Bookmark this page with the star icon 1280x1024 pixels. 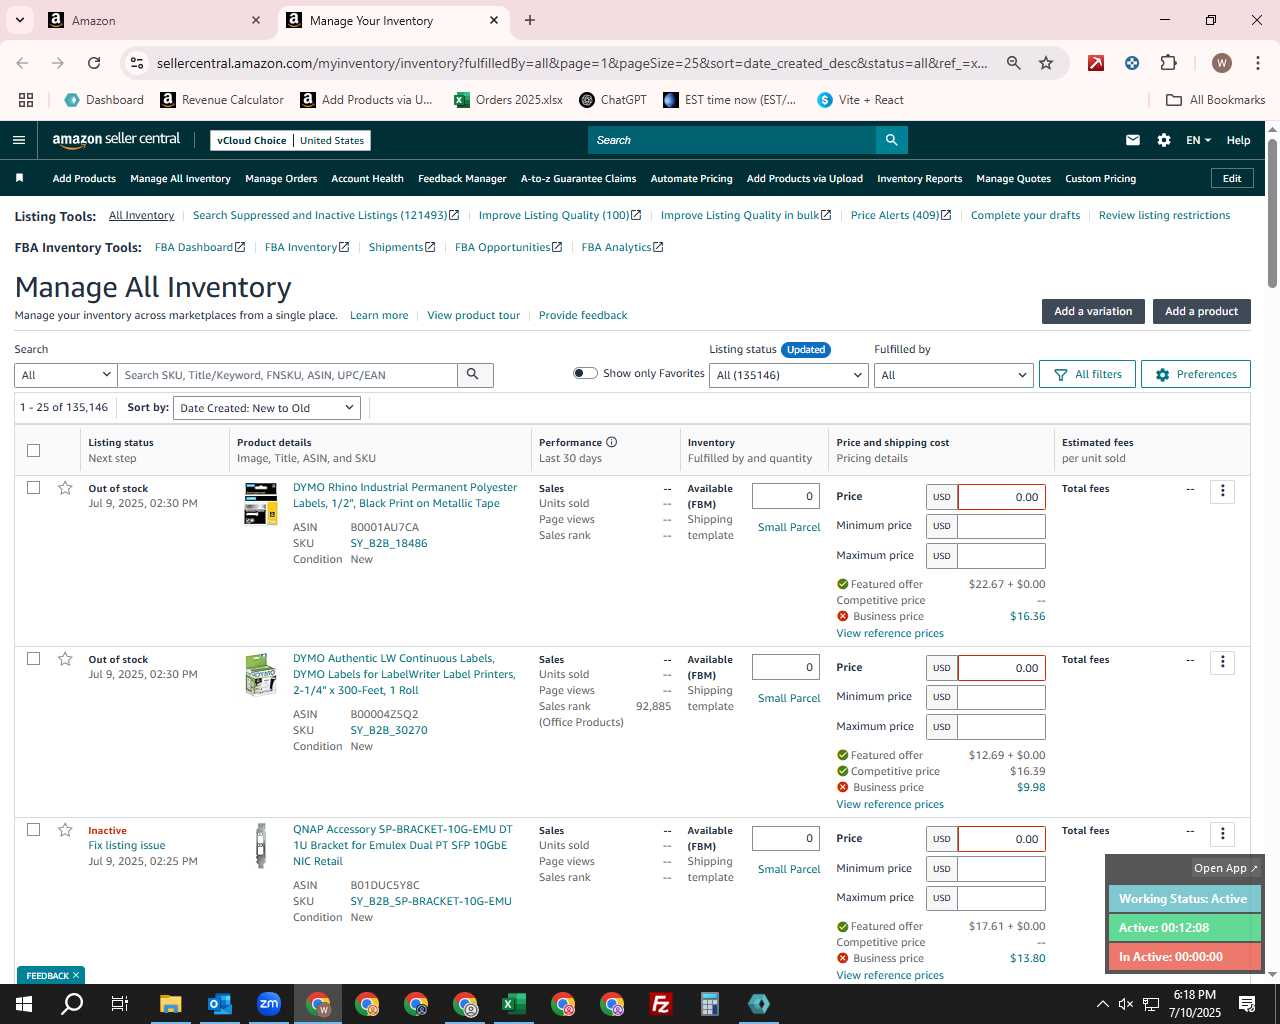(1046, 63)
